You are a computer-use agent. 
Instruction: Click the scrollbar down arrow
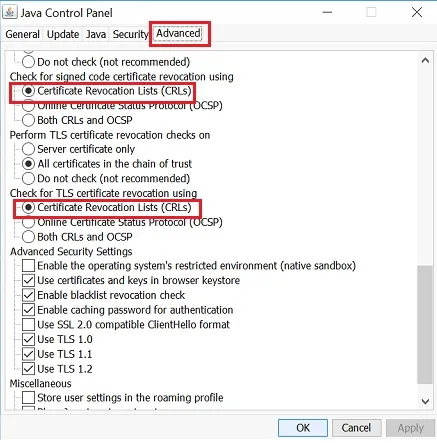pos(425,401)
